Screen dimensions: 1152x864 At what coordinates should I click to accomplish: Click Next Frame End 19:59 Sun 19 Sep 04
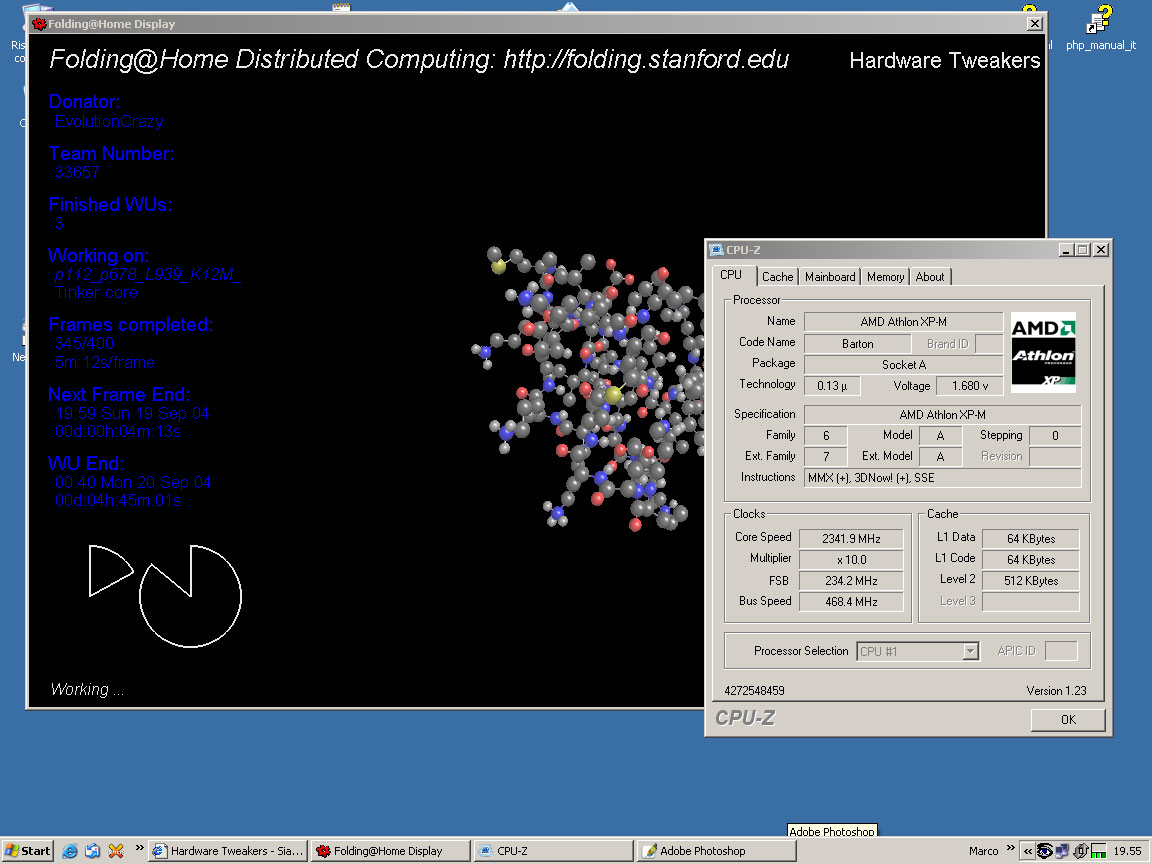[x=132, y=413]
